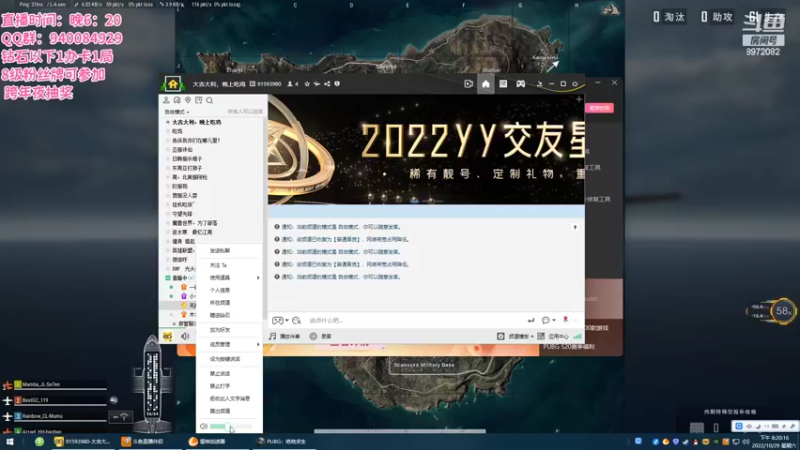Go to the YY home icon tab
Screen dimensions: 800x450
pyautogui.click(x=486, y=84)
